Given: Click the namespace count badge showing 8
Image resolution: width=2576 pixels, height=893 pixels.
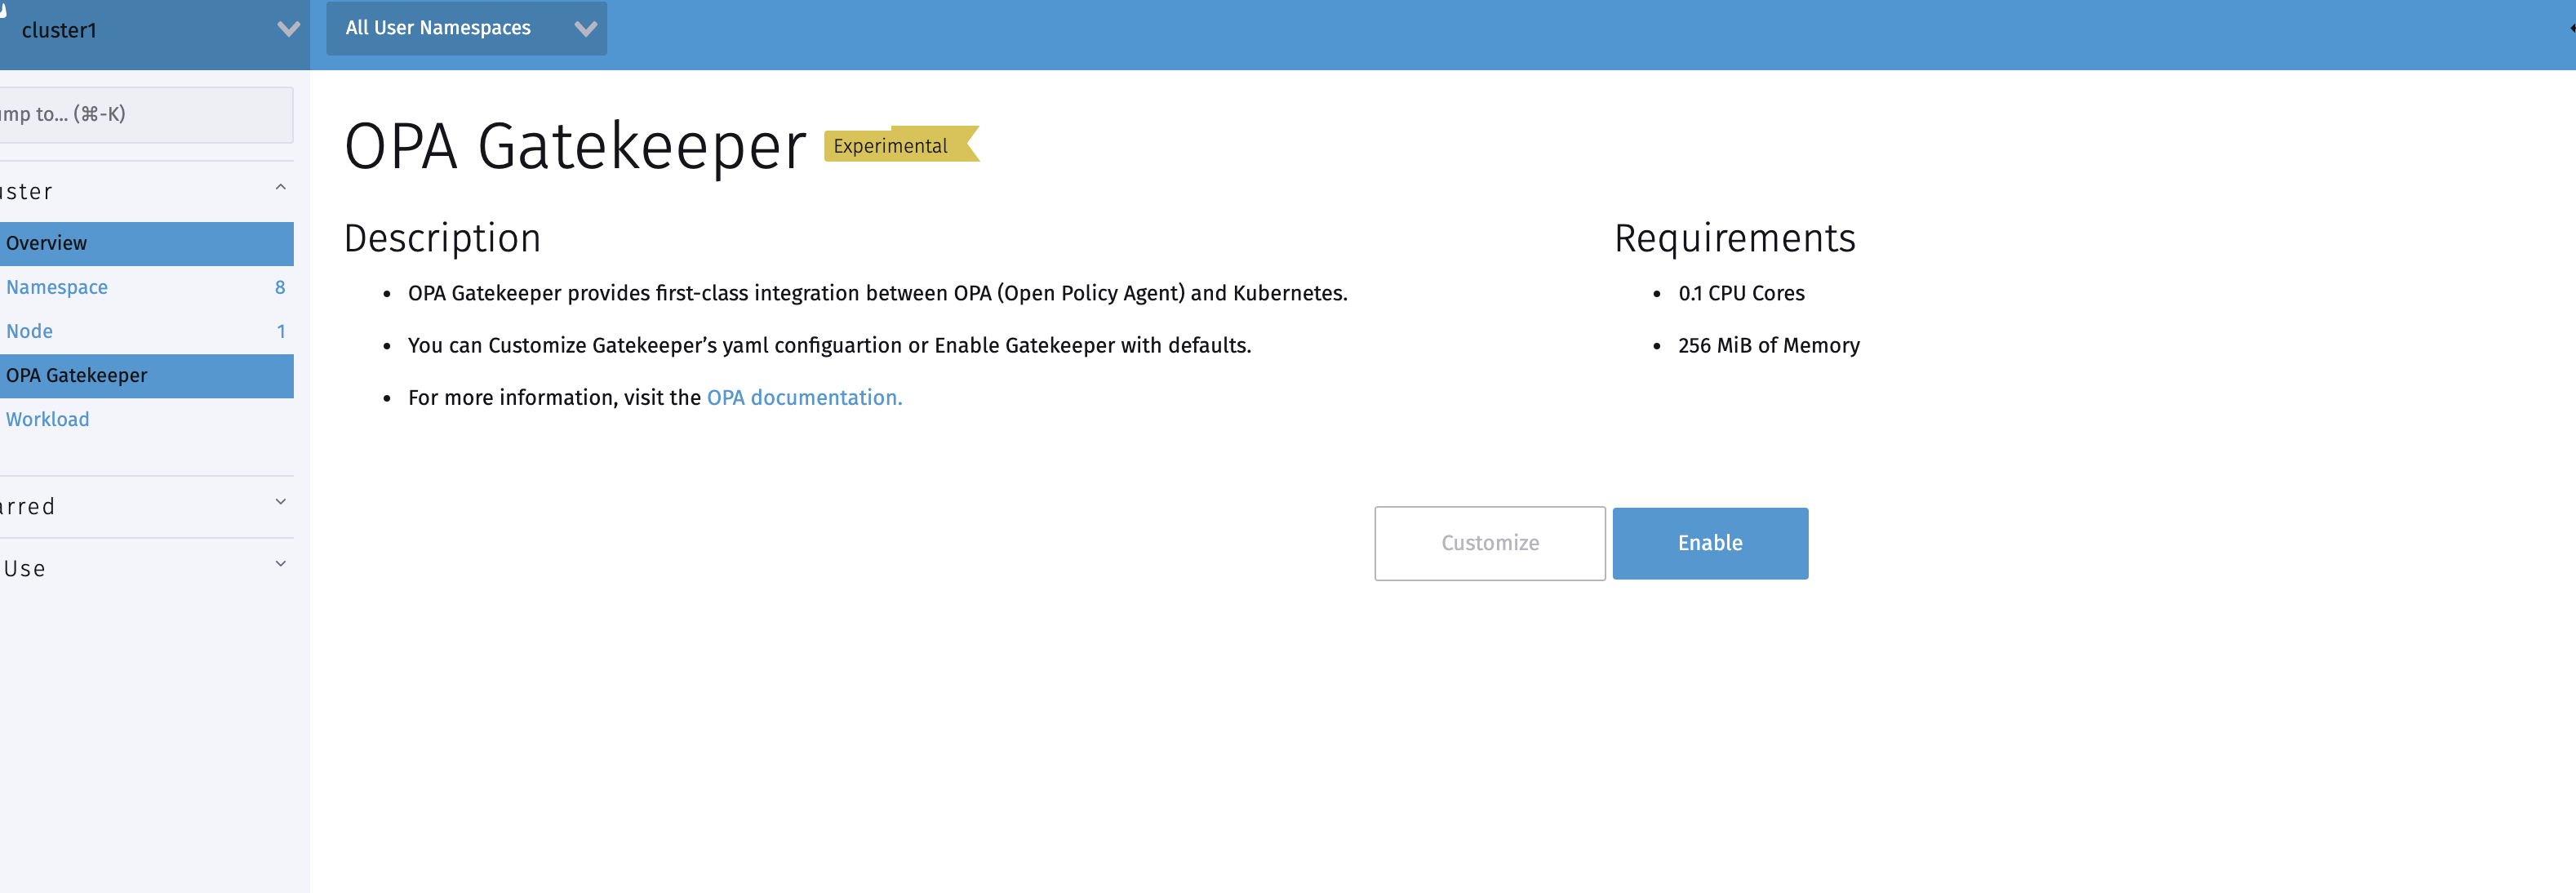Looking at the screenshot, I should click(x=281, y=287).
